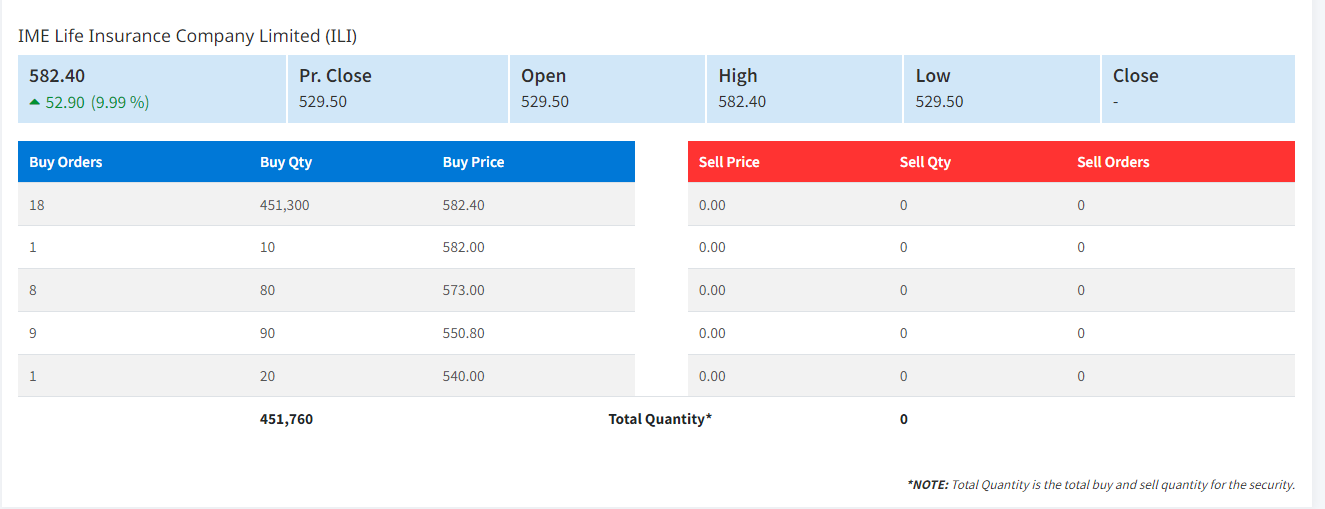The height and width of the screenshot is (509, 1325).
Task: Click the IME Life Insurance Company Limited title
Action: point(187,36)
